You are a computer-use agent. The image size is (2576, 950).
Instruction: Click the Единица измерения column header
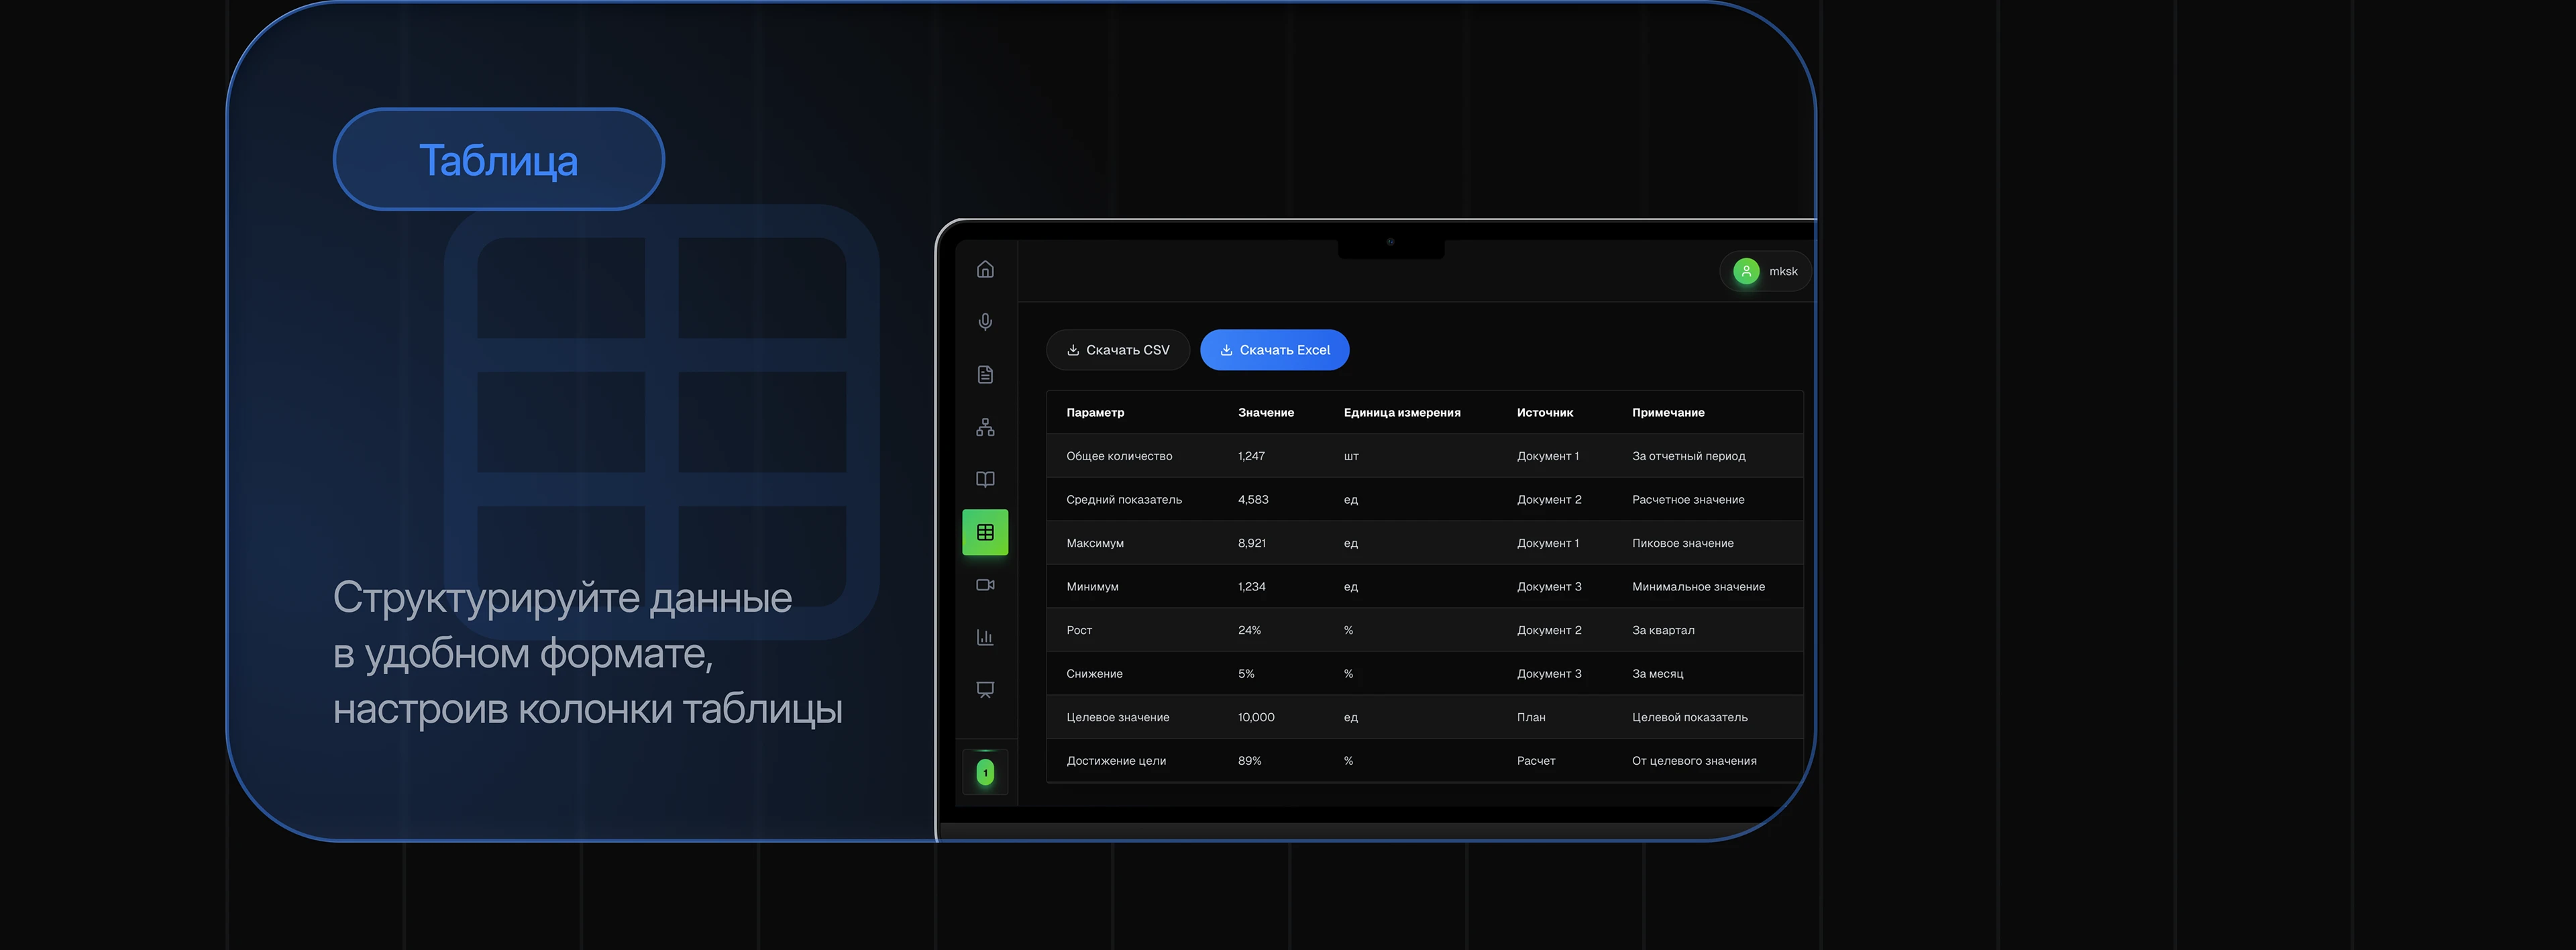coord(1401,412)
